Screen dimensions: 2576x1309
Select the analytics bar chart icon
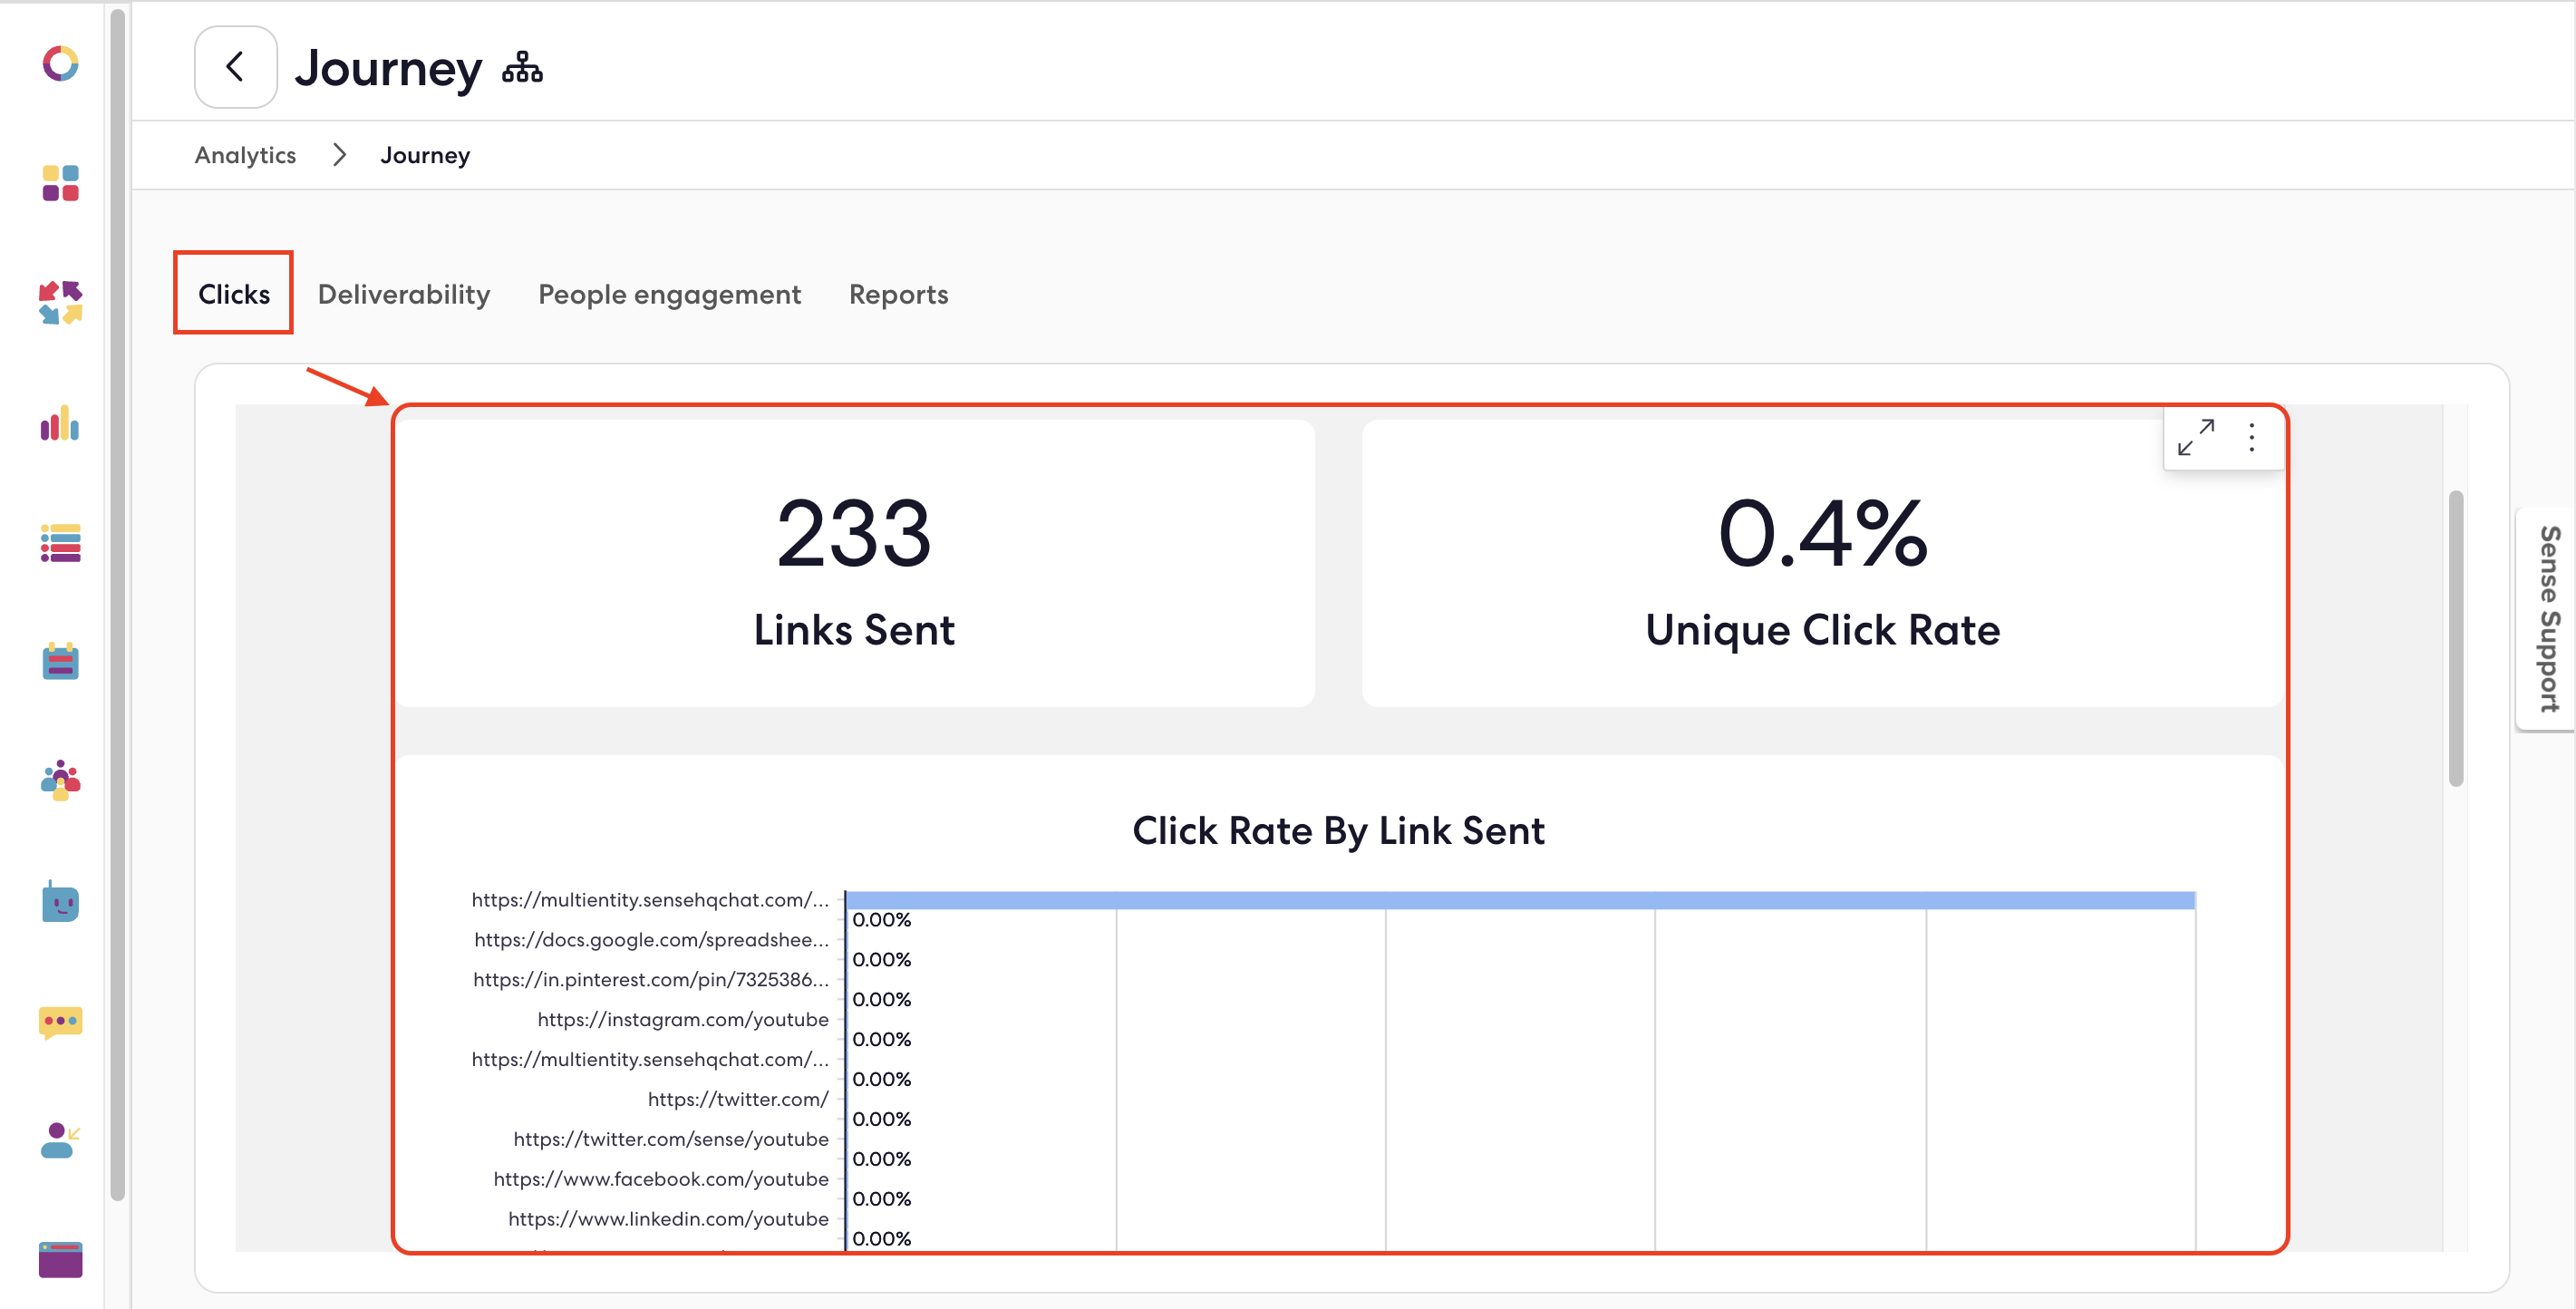click(59, 425)
